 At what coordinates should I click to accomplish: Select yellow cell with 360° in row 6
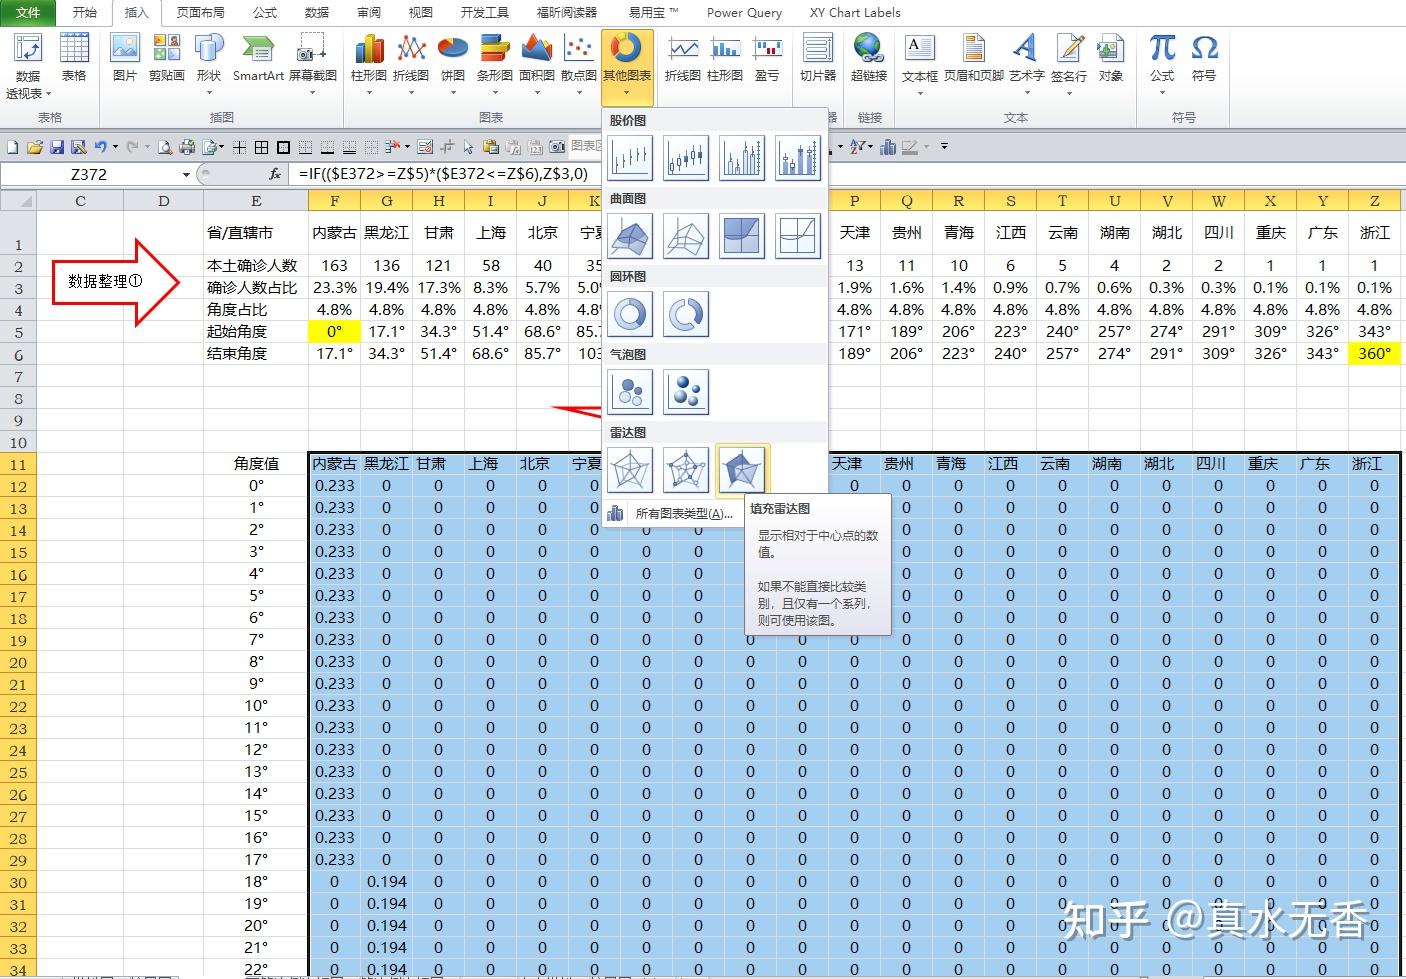click(x=1374, y=353)
